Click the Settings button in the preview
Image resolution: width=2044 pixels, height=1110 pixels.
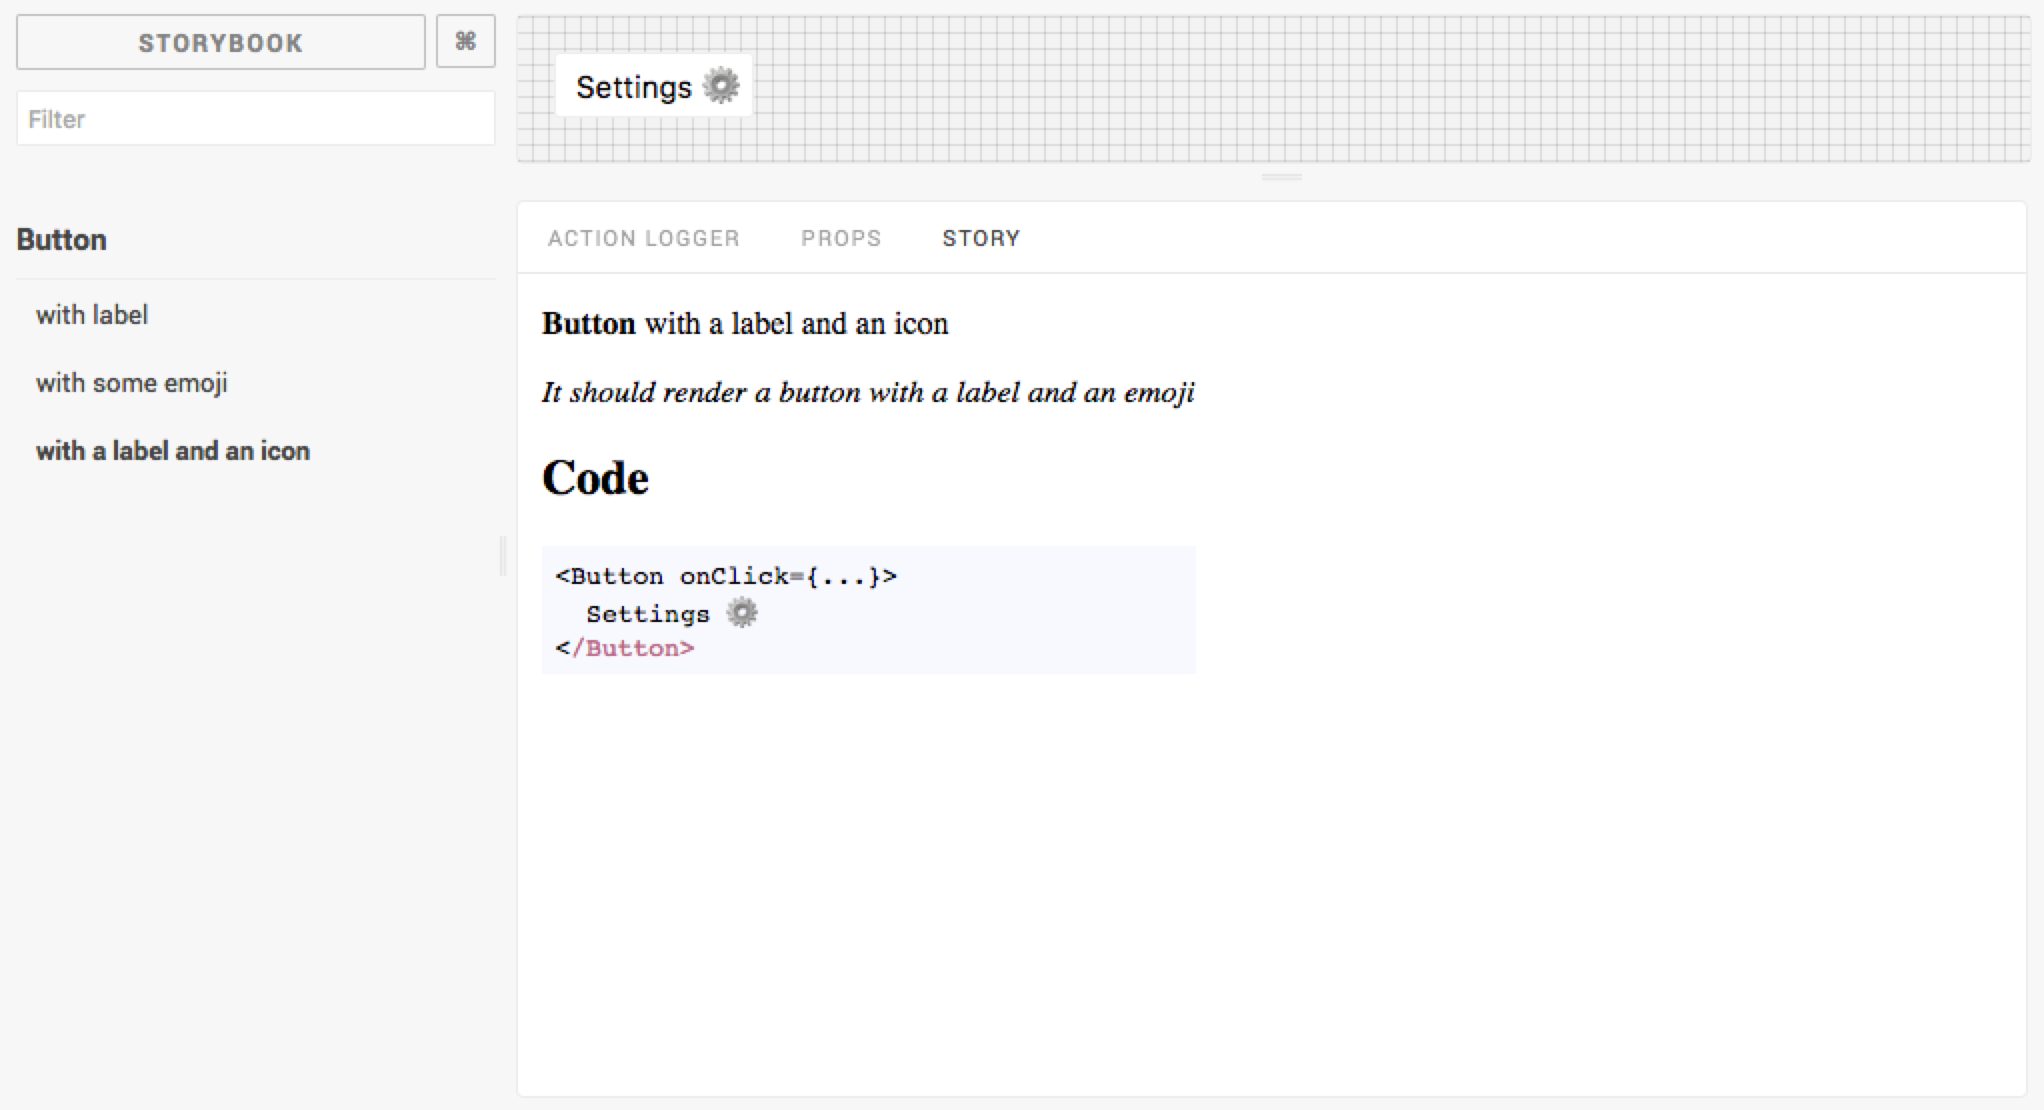(633, 87)
